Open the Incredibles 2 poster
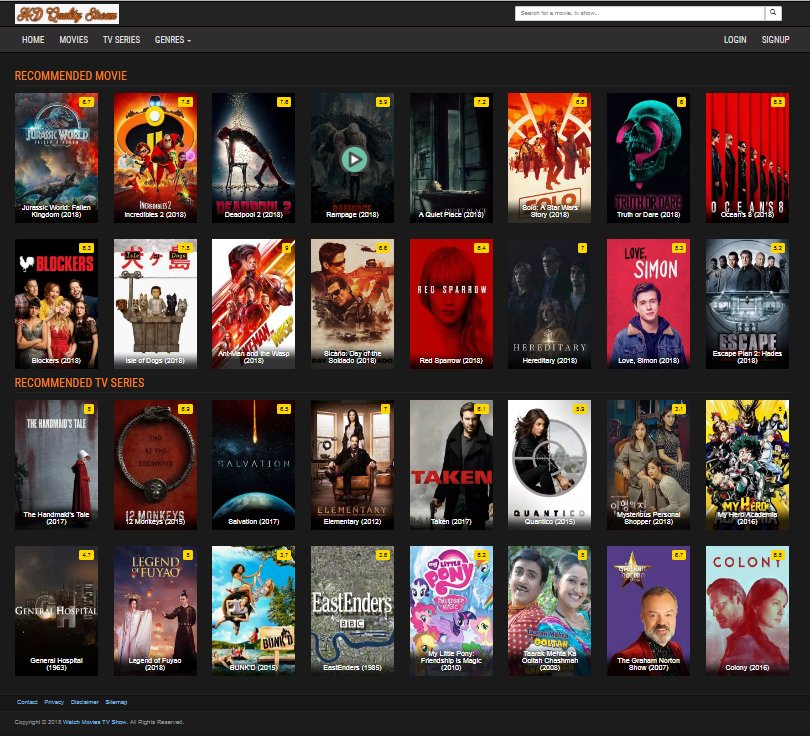The height and width of the screenshot is (736, 810). (x=155, y=158)
